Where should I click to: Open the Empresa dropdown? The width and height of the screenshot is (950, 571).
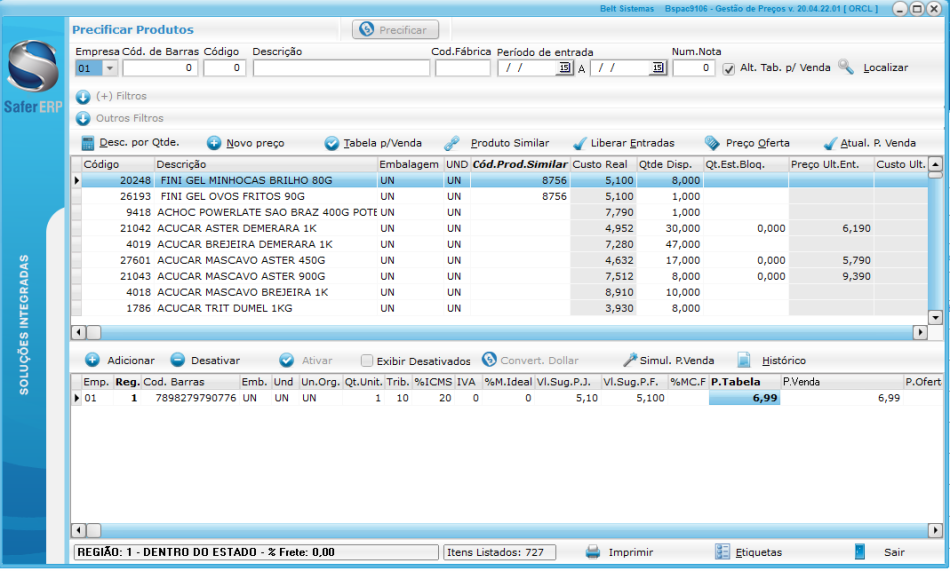pyautogui.click(x=109, y=68)
